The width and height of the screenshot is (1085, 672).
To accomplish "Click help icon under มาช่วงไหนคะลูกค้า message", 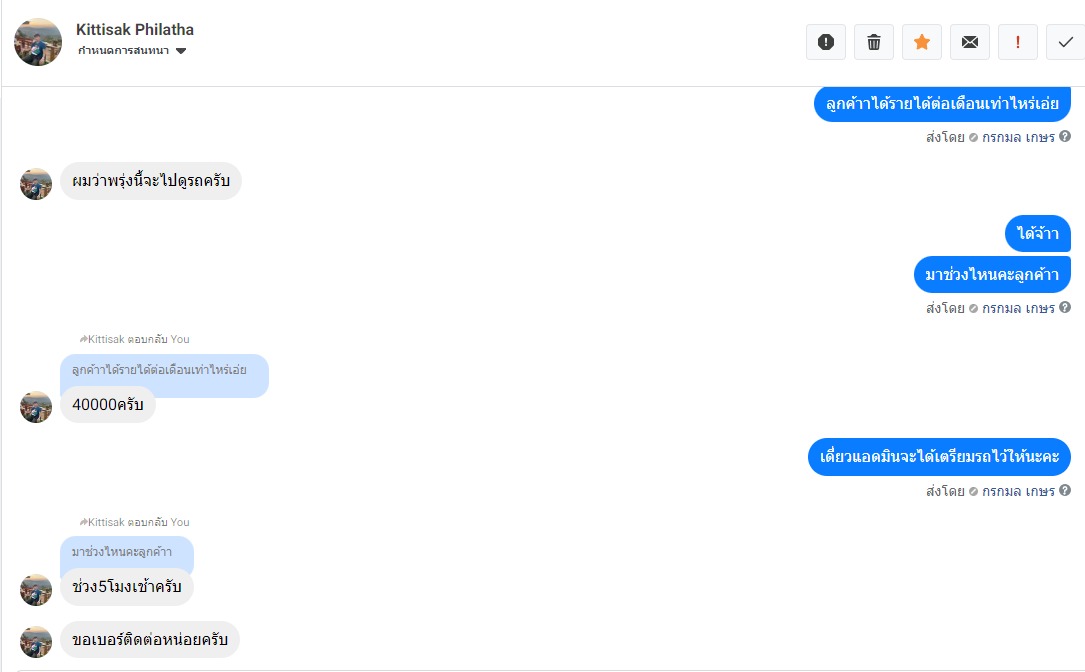I will coord(1065,308).
